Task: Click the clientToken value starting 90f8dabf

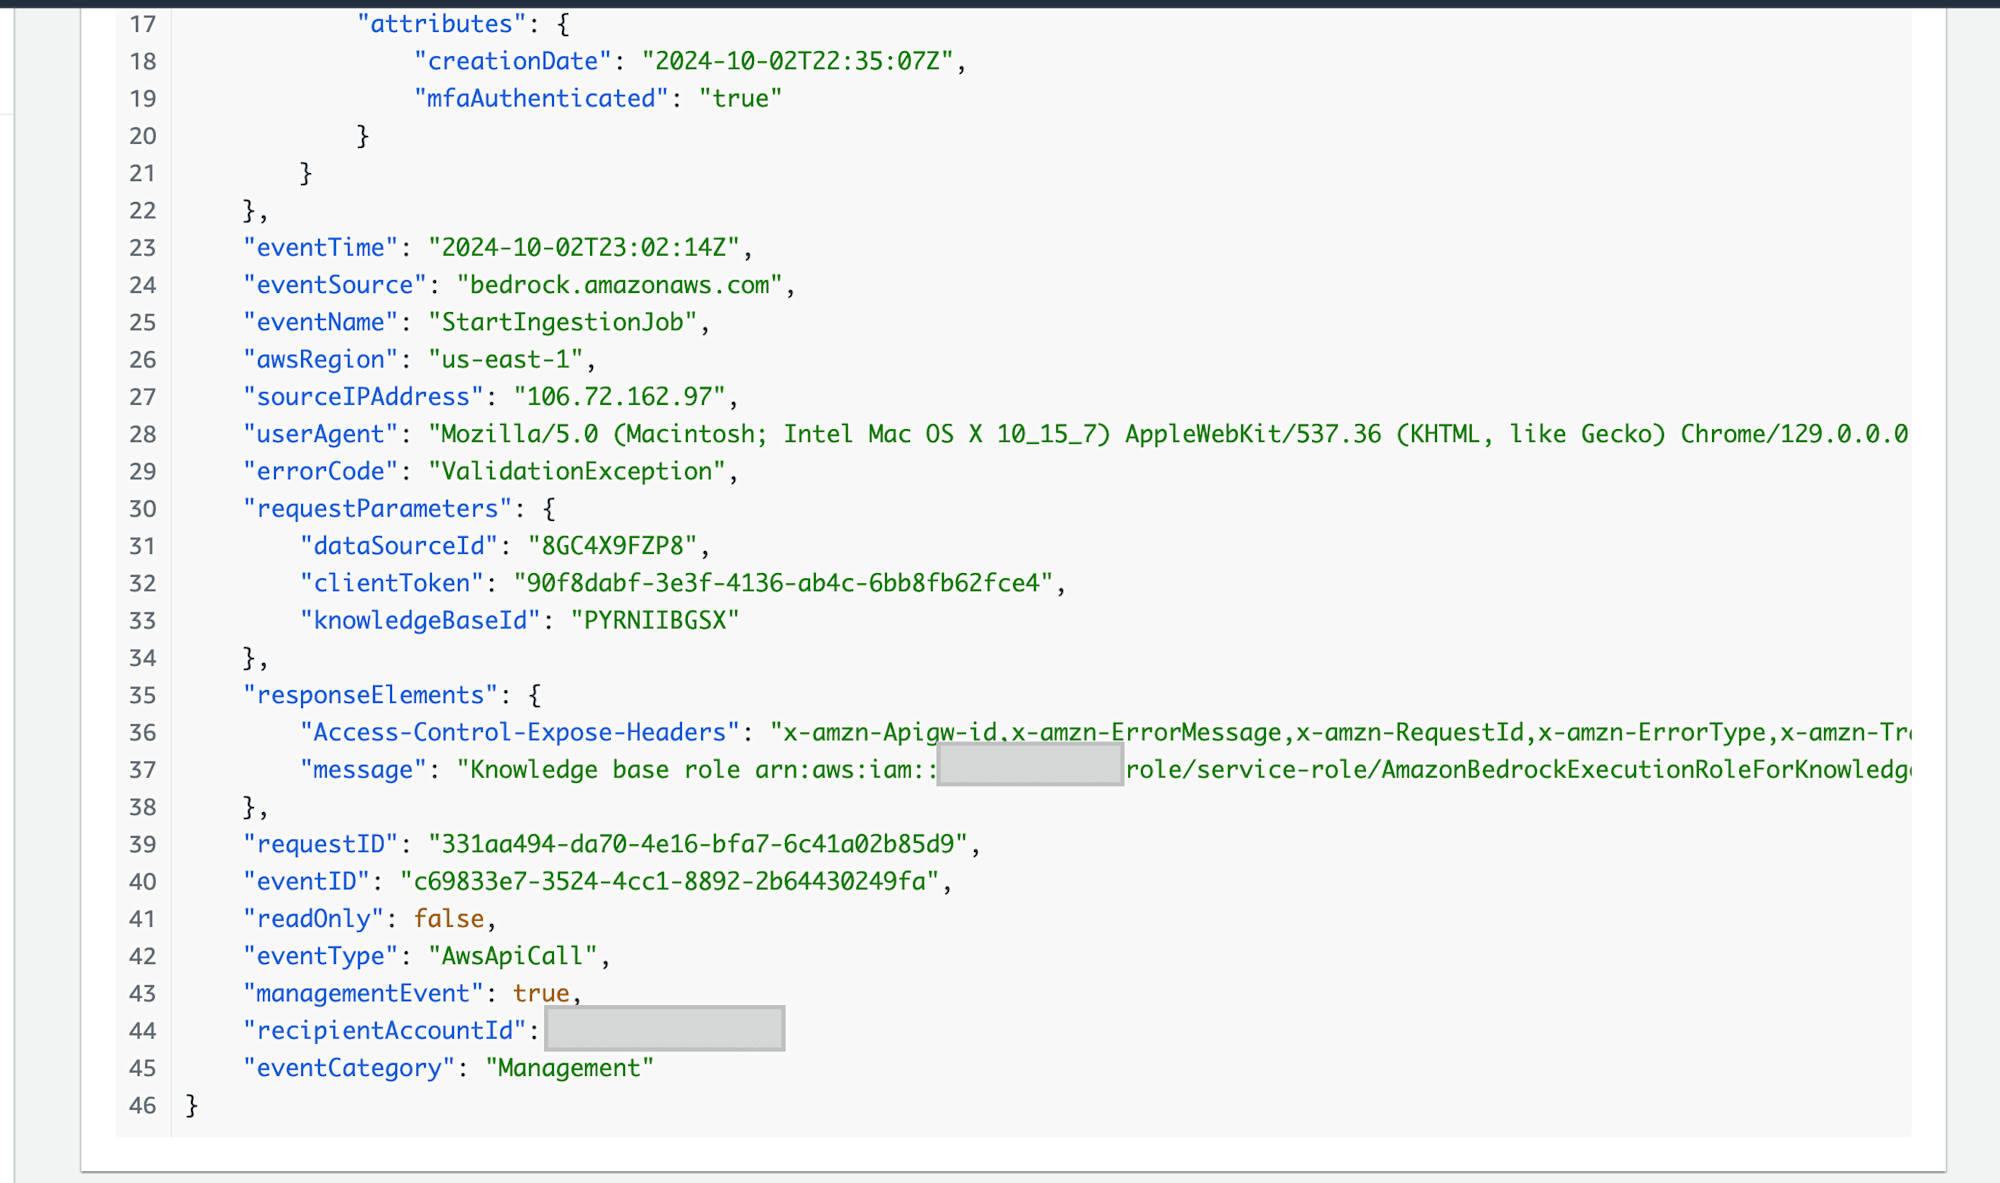Action: point(784,583)
